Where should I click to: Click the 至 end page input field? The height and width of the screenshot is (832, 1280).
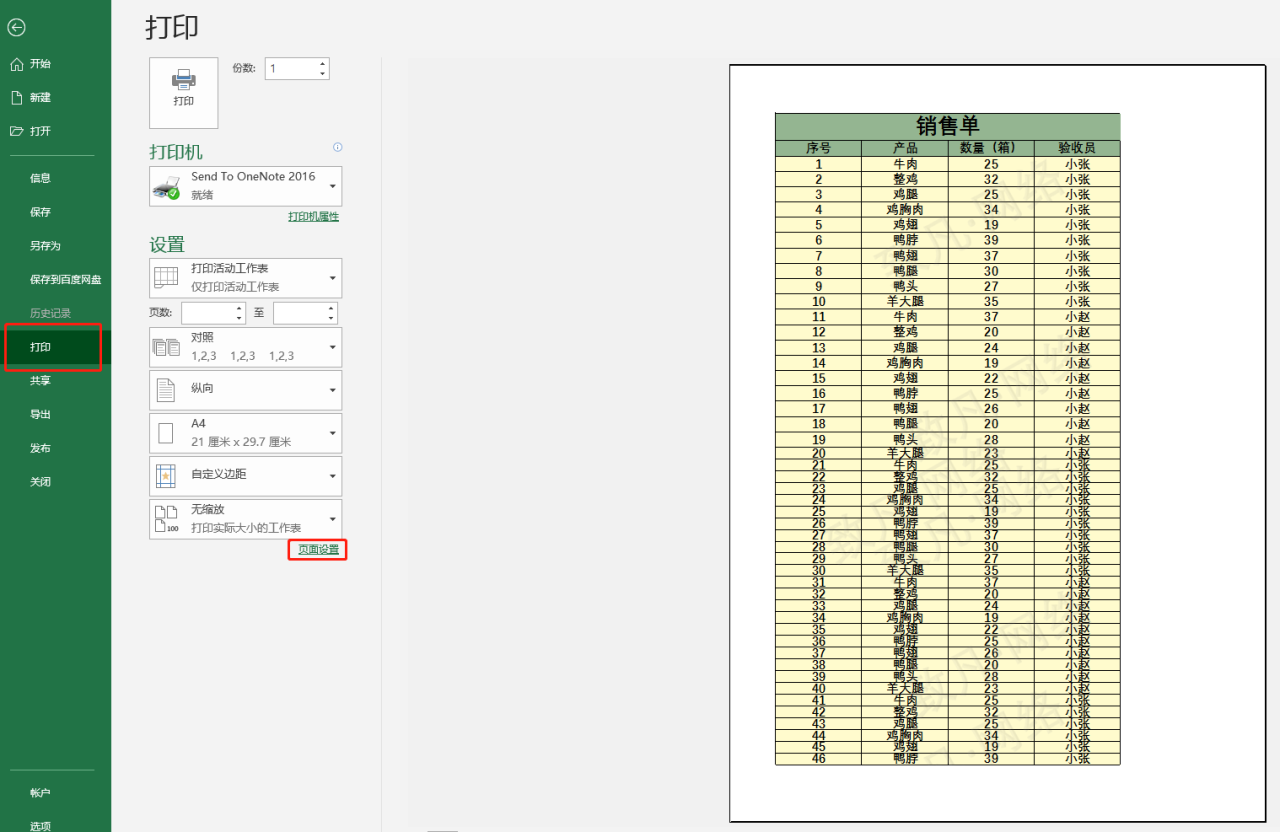[x=299, y=313]
